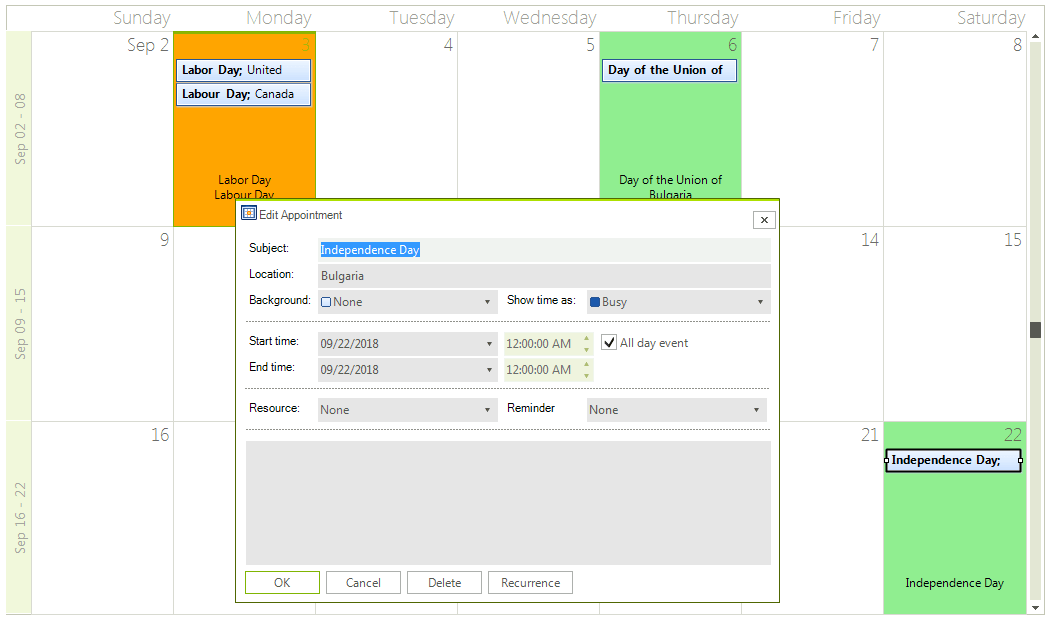Open the Recurrence settings
Viewport: 1050px width, 622px height.
530,582
